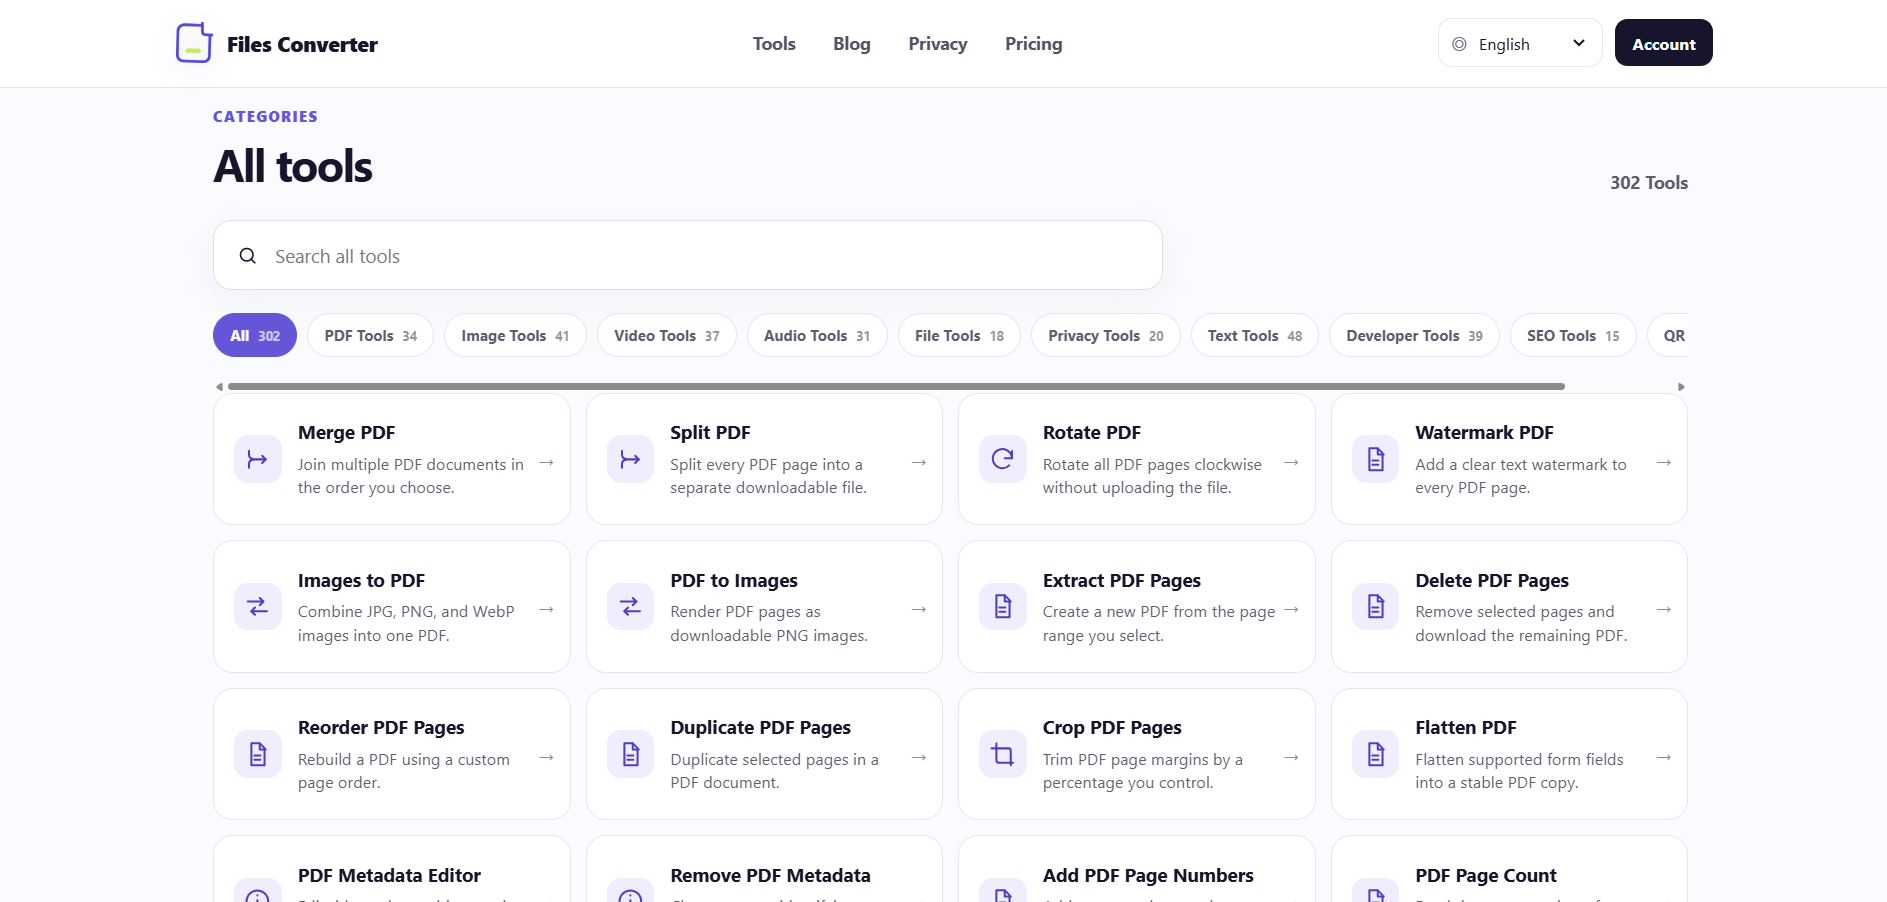Click the Images to PDF swap icon

[x=258, y=606]
